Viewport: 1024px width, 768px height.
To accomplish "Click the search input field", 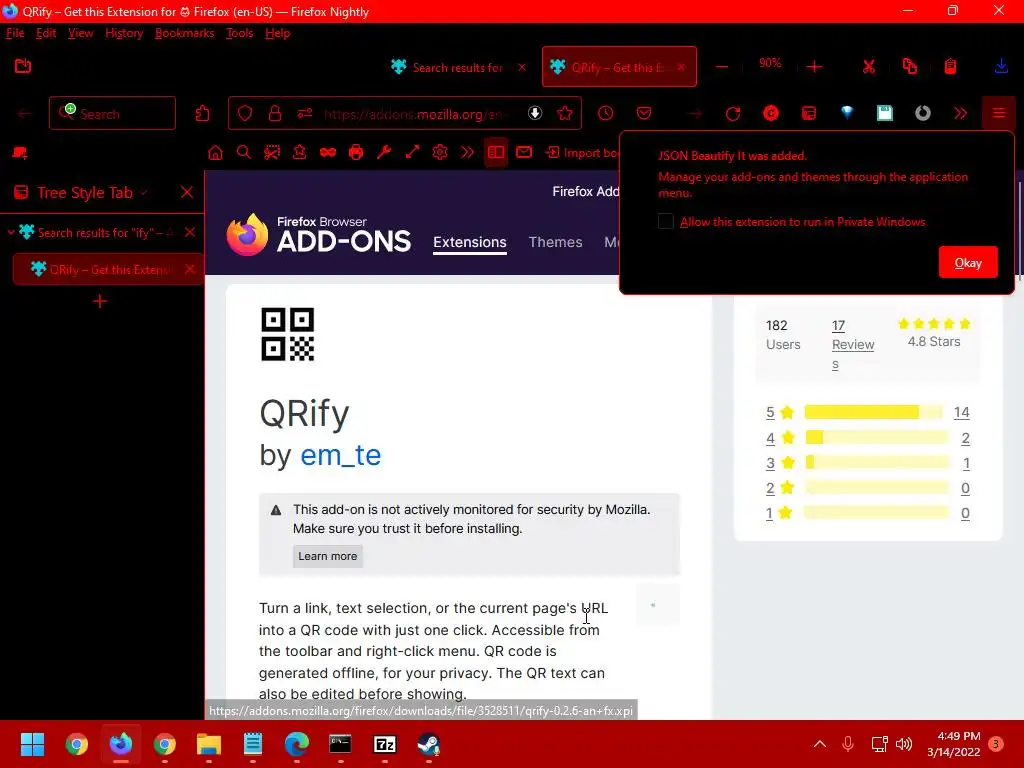I will [x=112, y=114].
